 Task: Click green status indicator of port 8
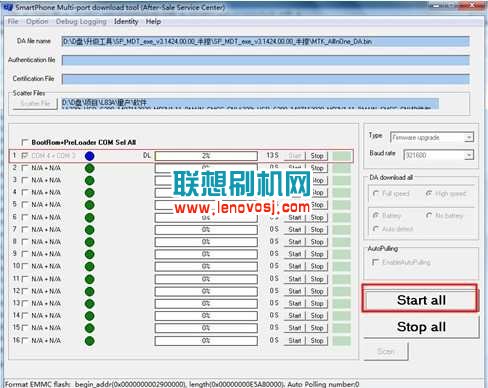coord(90,242)
